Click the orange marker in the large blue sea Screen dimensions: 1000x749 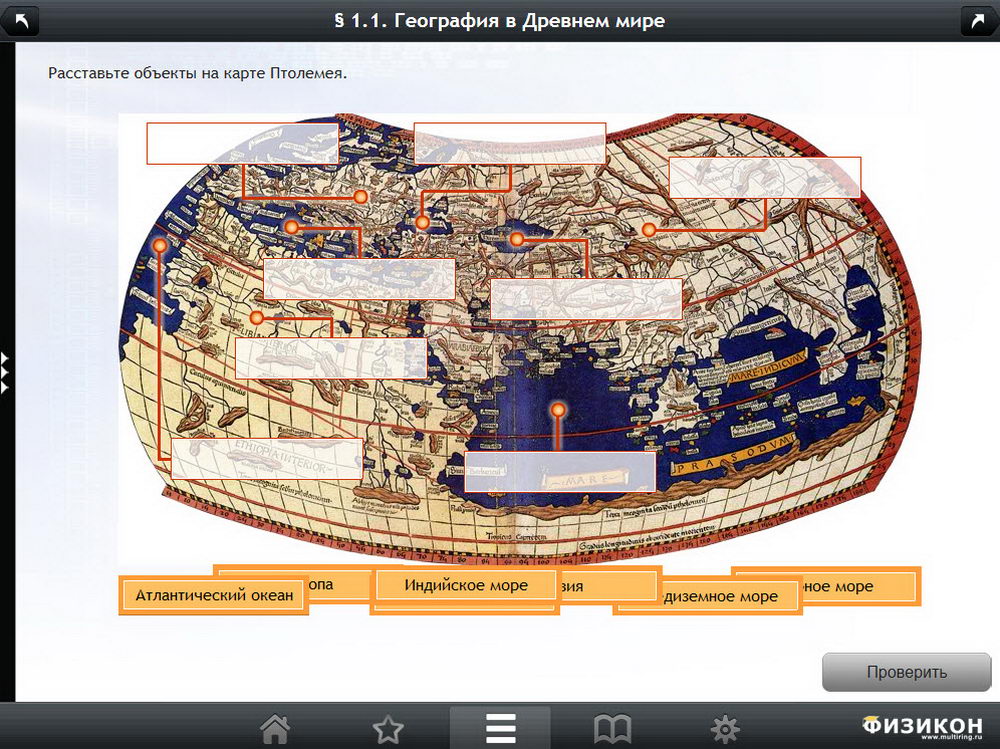pyautogui.click(x=558, y=410)
